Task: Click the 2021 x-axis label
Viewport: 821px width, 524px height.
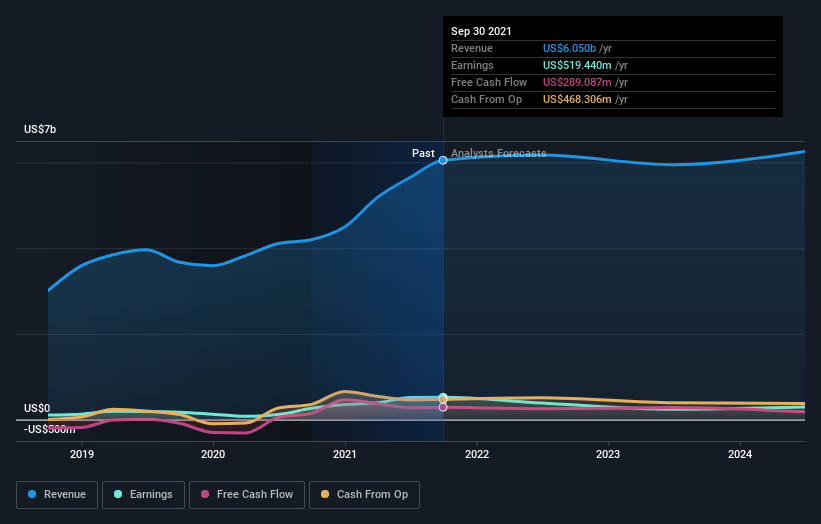Action: (345, 454)
